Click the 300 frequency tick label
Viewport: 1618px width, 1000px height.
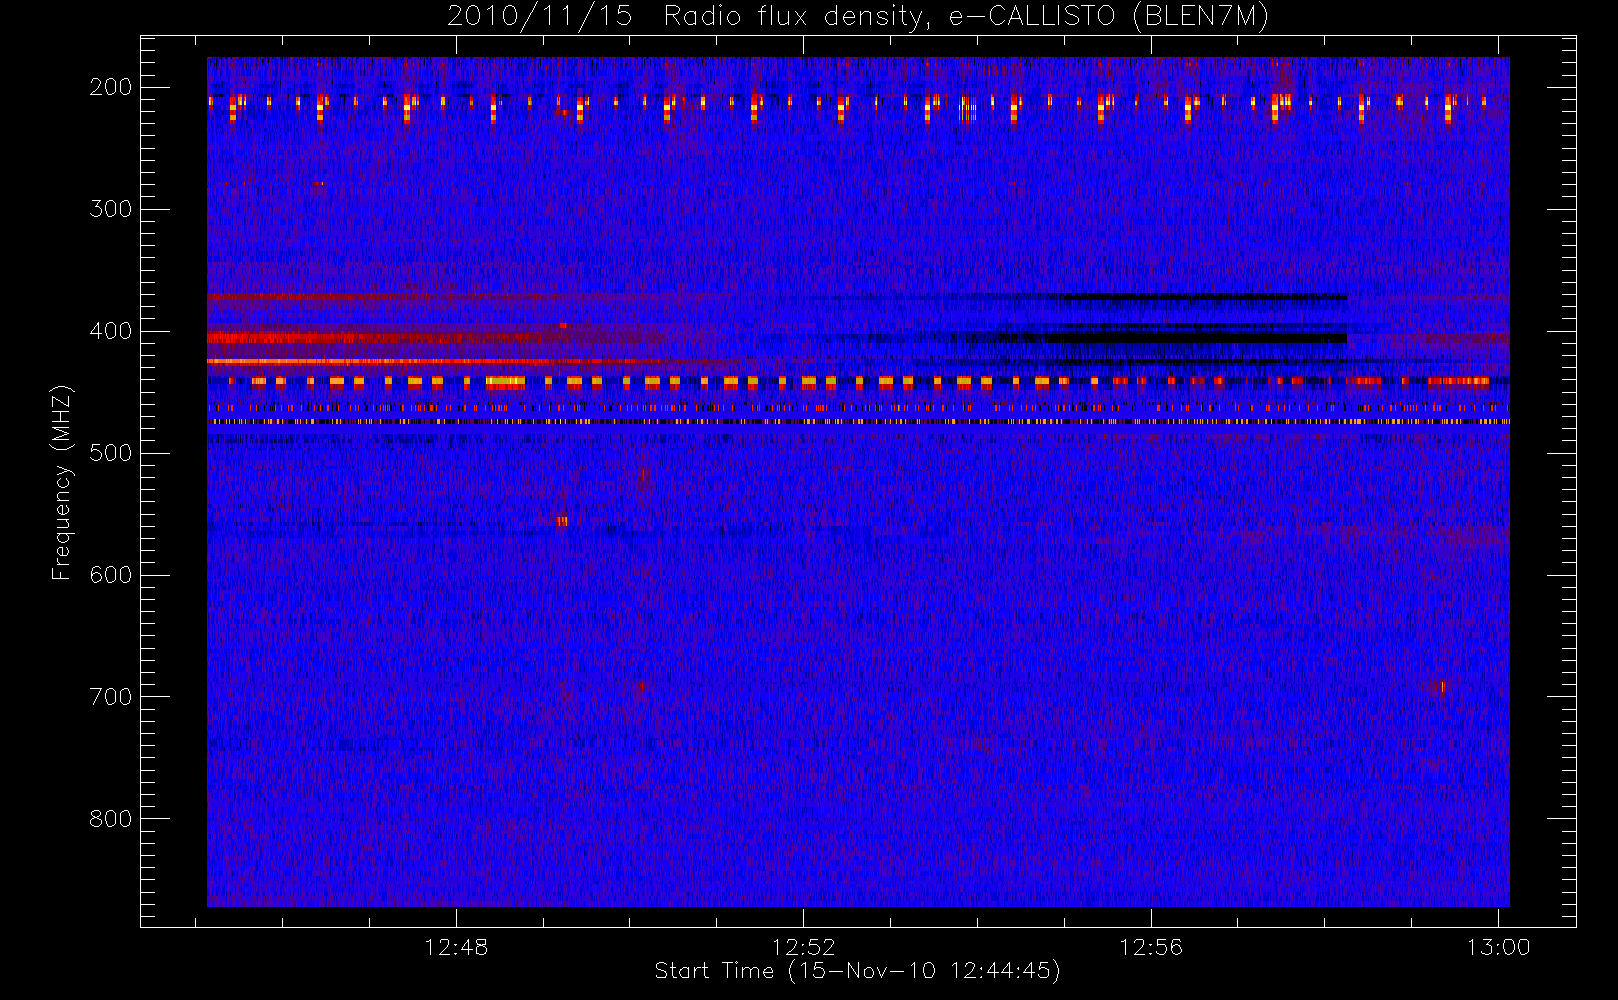111,209
